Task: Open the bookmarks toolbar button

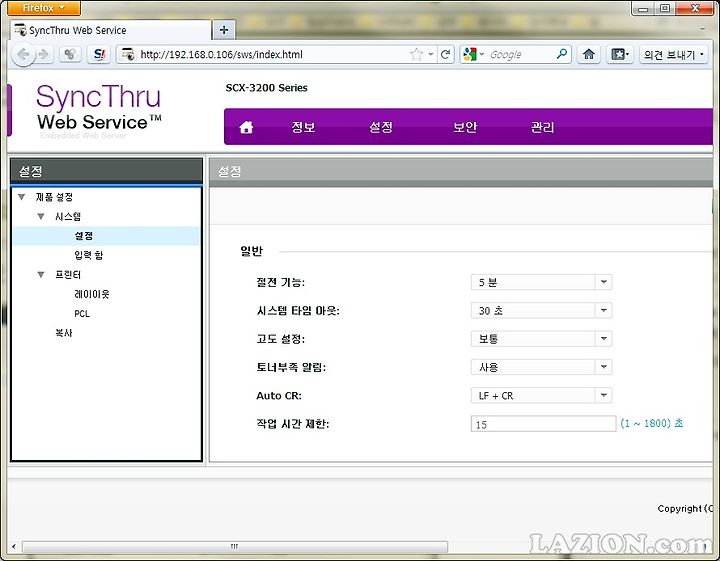Action: [620, 55]
